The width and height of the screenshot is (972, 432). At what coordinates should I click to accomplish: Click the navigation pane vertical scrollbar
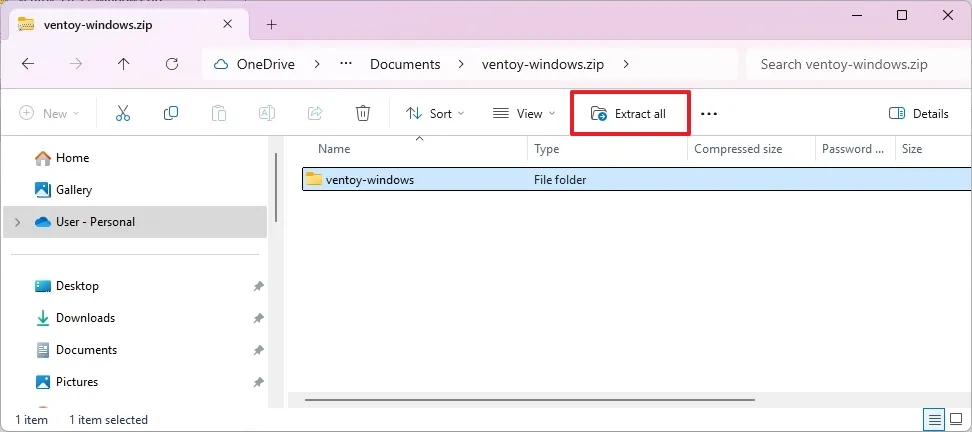[x=276, y=188]
